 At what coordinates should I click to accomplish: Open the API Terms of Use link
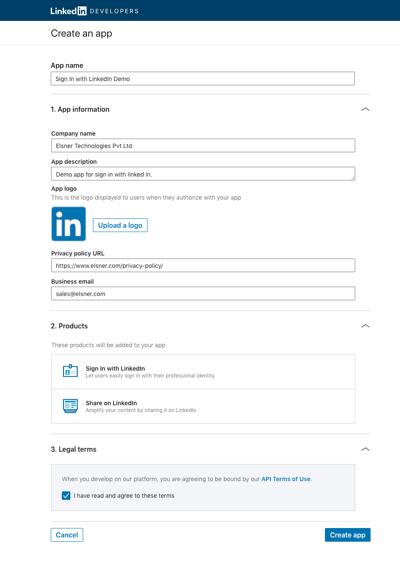click(x=286, y=479)
